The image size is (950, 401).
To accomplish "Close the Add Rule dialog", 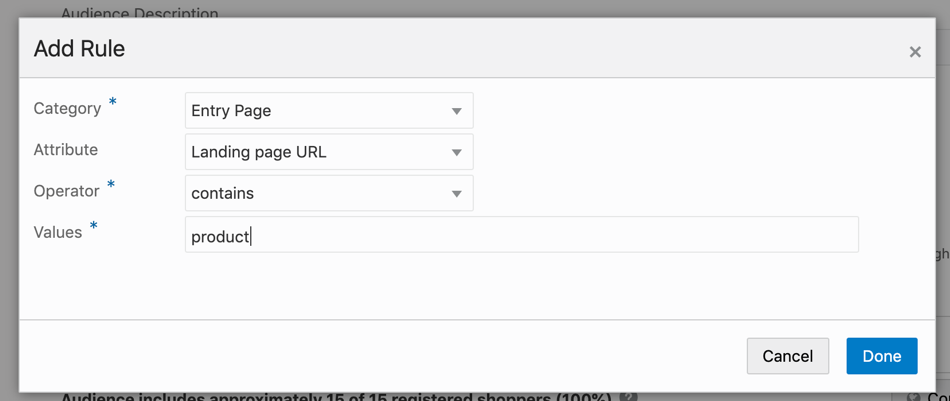I will point(914,52).
